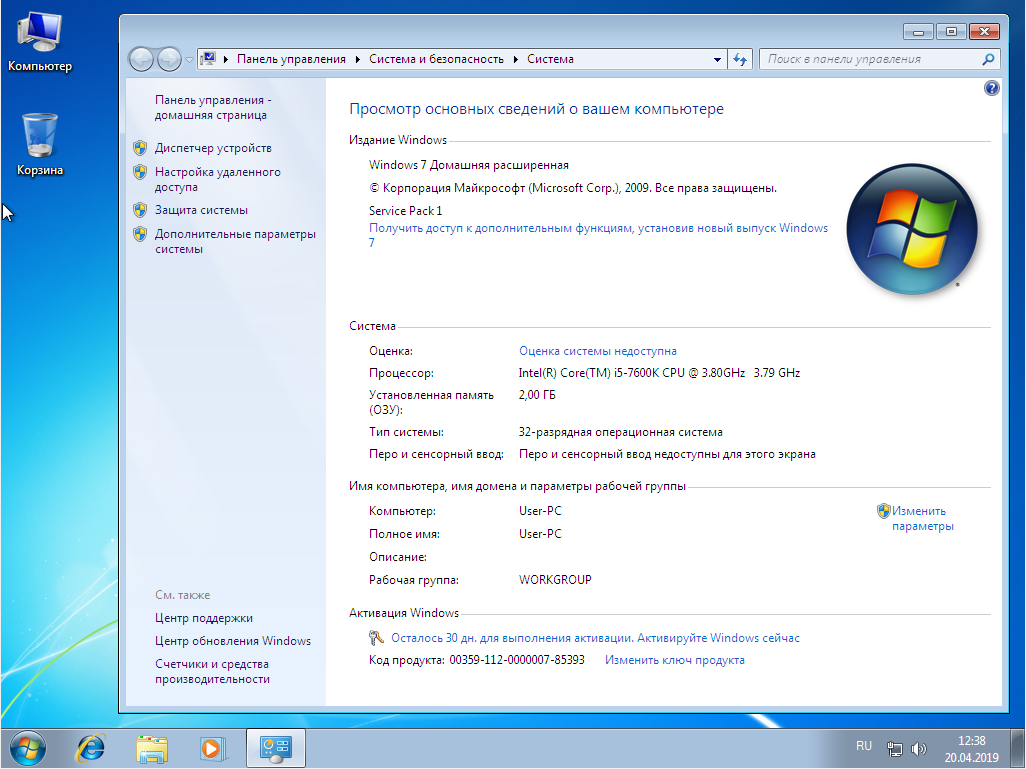Select the Recycle Bin (Корзина) desktop icon
The height and width of the screenshot is (769, 1026).
pyautogui.click(x=40, y=145)
